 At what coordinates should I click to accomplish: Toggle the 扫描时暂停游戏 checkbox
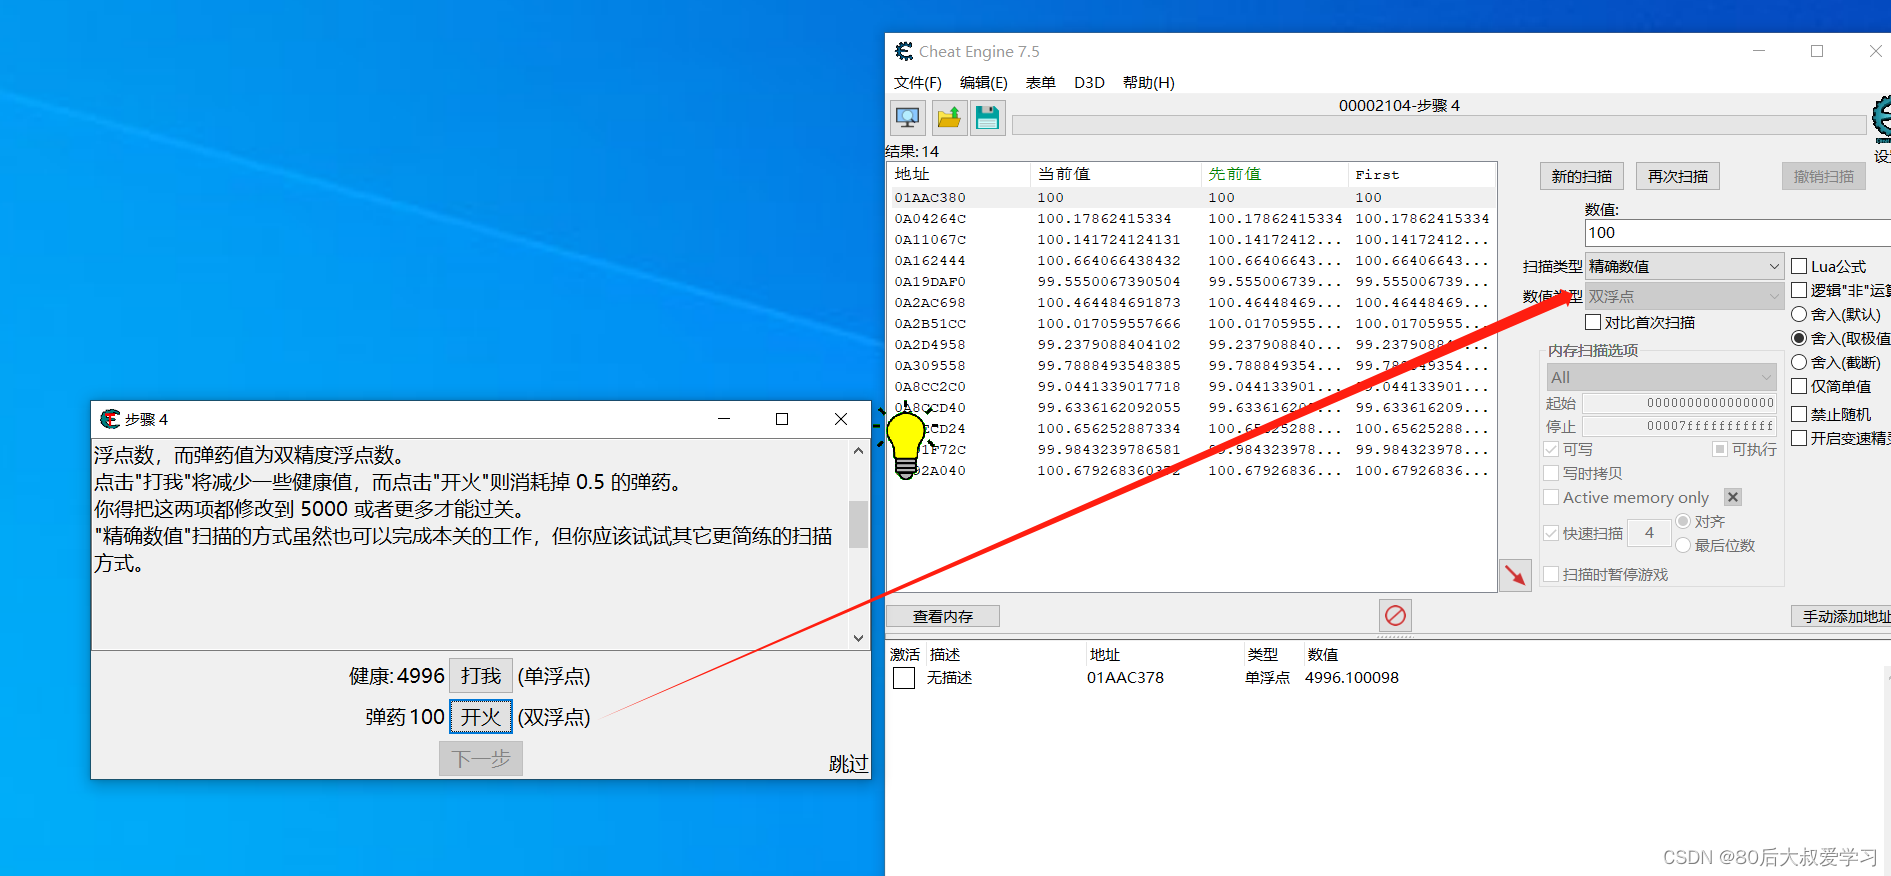pos(1551,574)
